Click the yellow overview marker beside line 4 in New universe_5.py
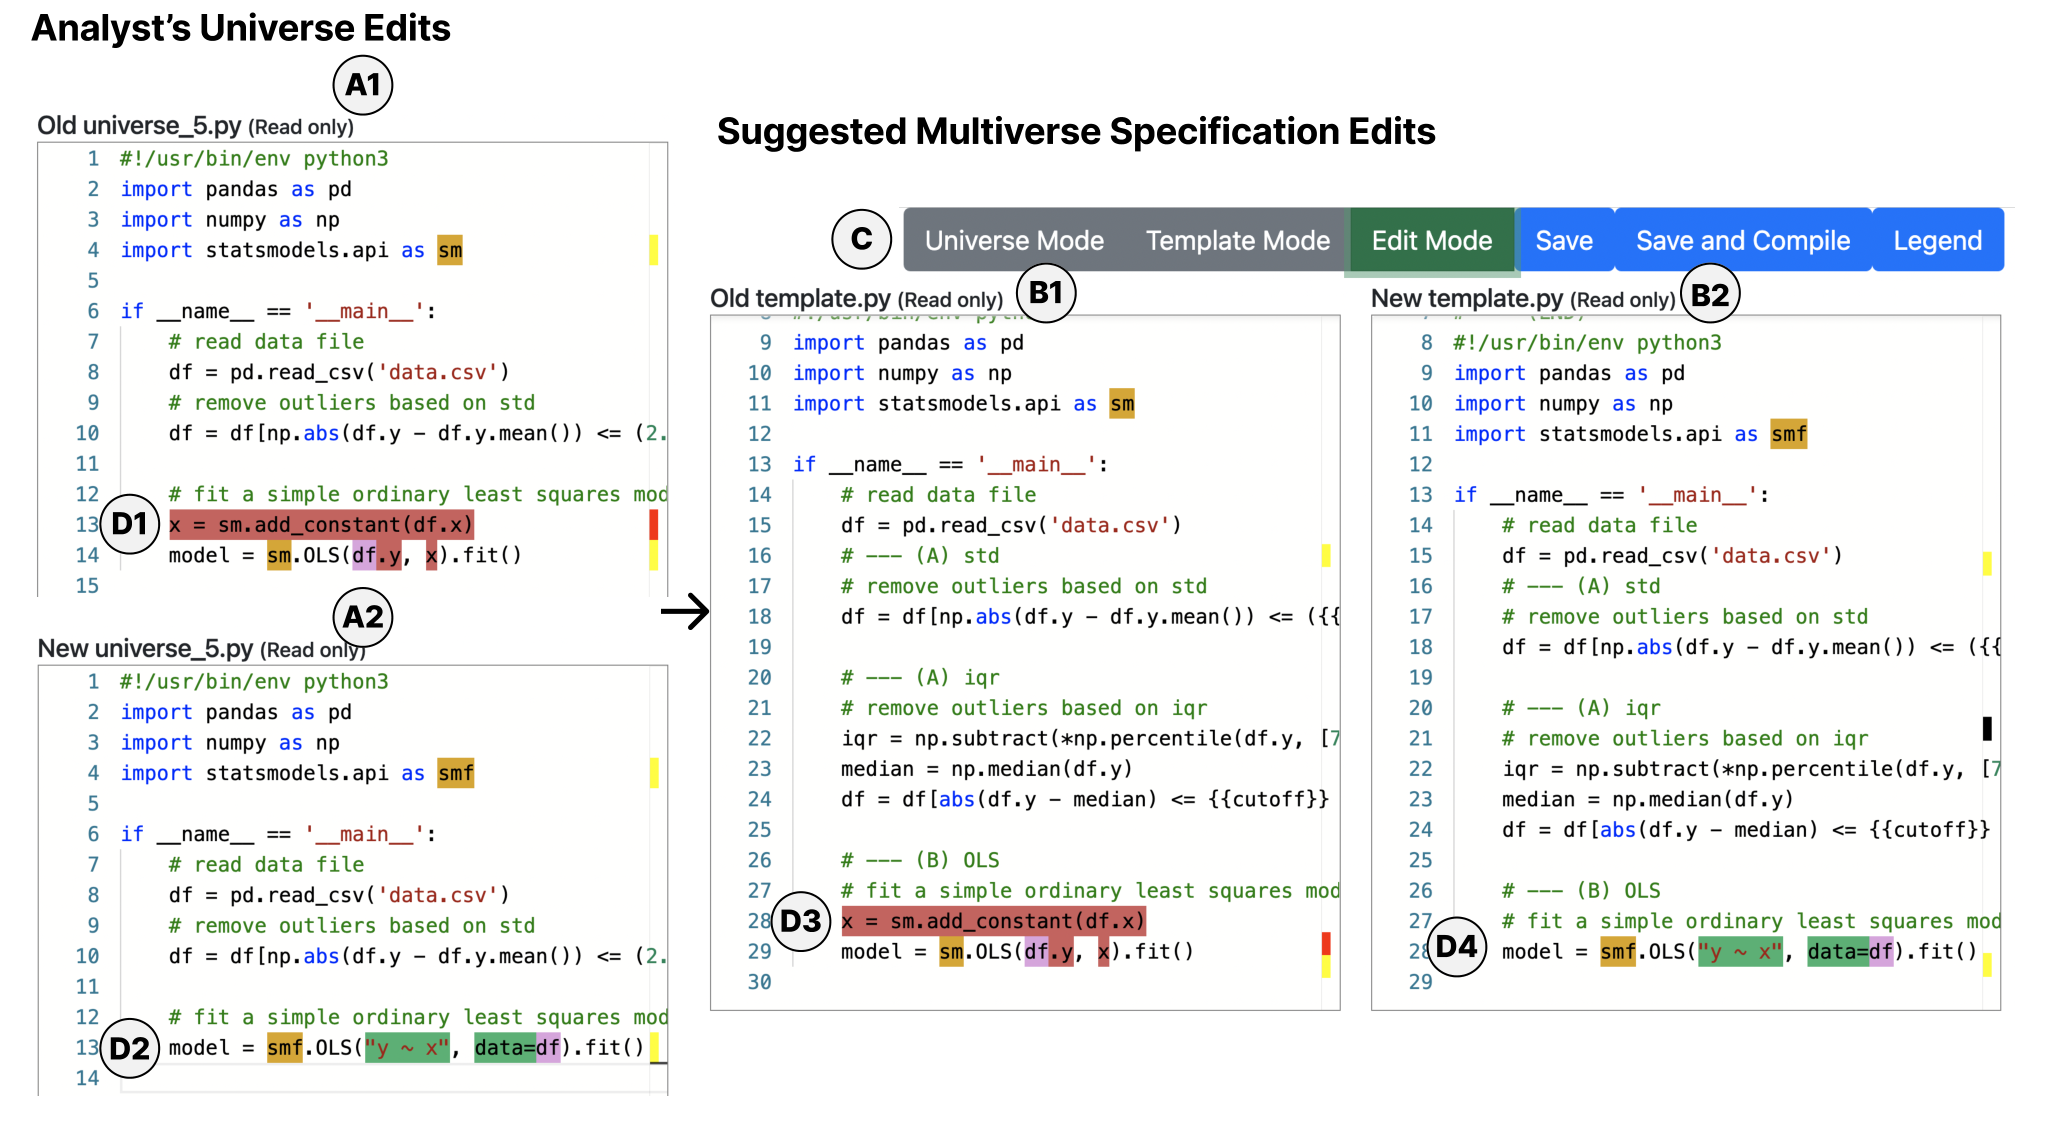The image size is (2046, 1131). tap(653, 773)
